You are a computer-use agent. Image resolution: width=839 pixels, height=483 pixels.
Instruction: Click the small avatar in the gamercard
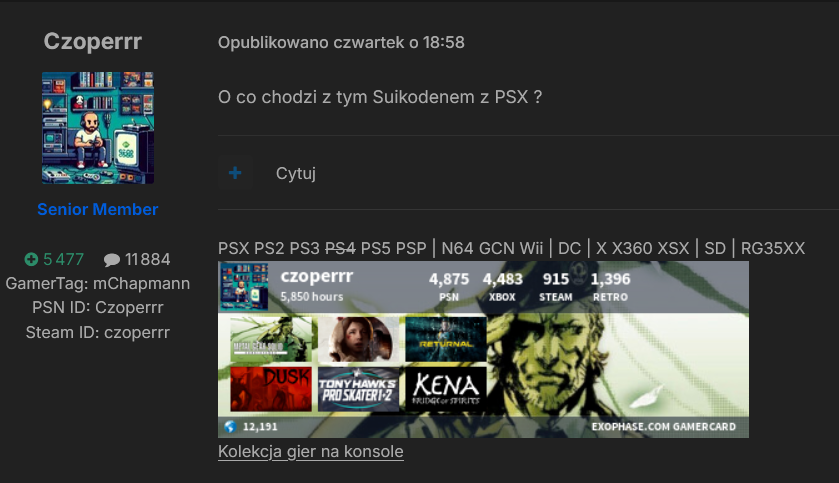pos(244,286)
